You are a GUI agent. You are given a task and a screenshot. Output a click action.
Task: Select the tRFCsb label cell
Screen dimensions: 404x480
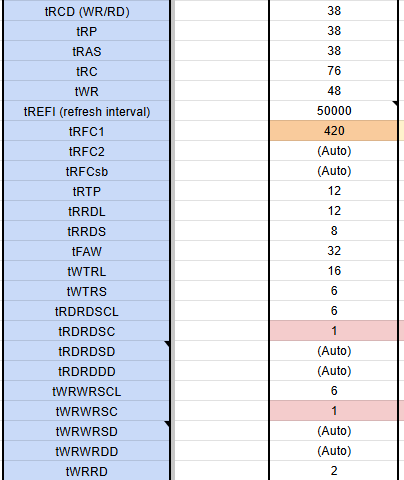tap(87, 171)
